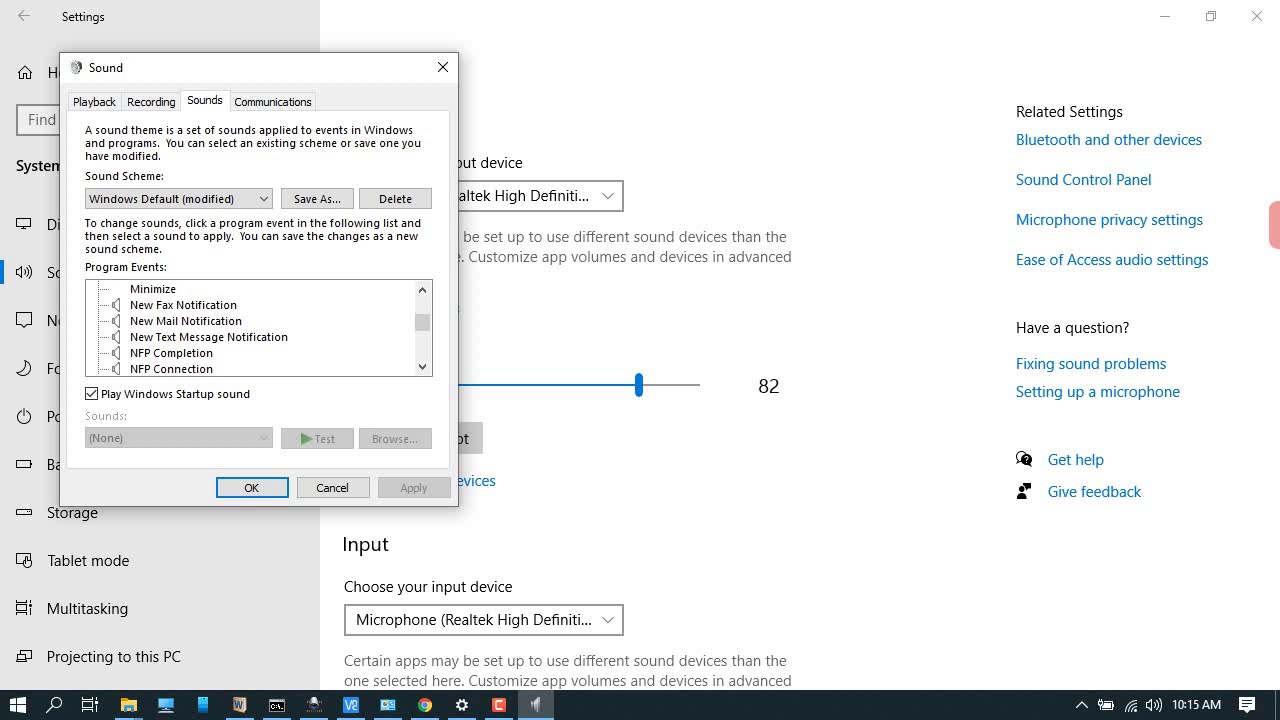This screenshot has height=720, width=1280.
Task: Open File Explorer from the taskbar
Action: pyautogui.click(x=128, y=705)
